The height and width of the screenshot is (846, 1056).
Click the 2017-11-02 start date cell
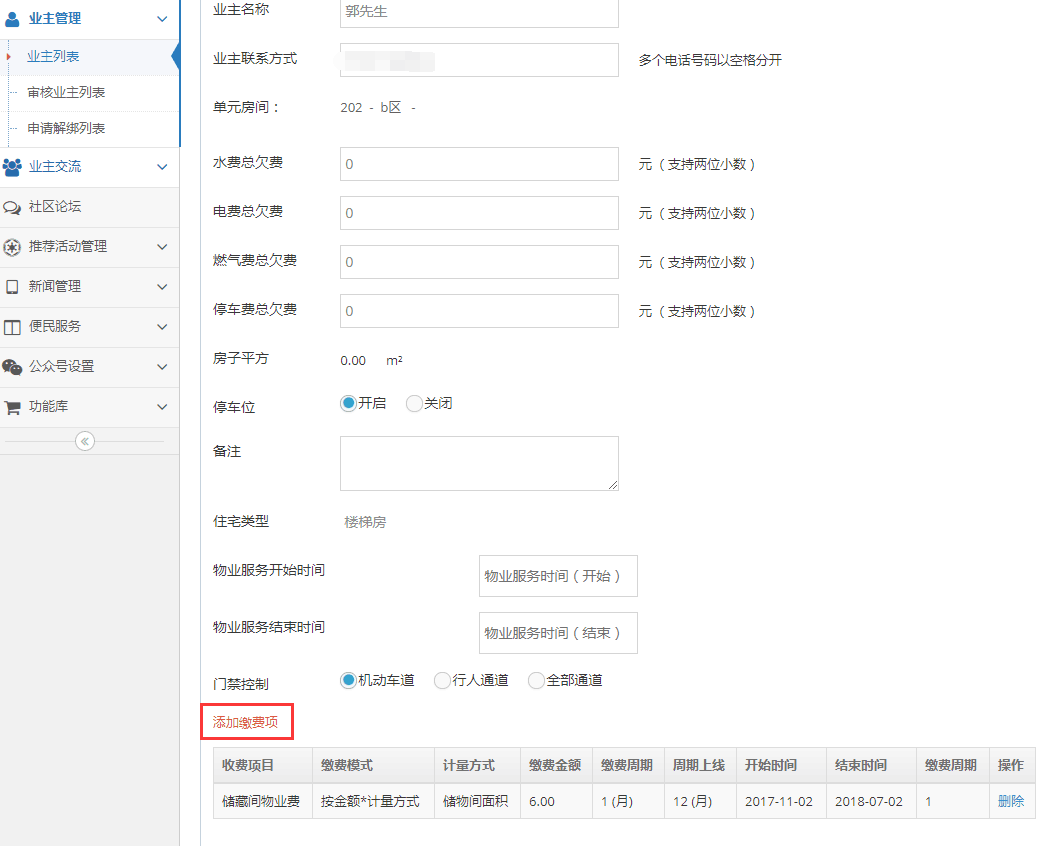pyautogui.click(x=779, y=802)
